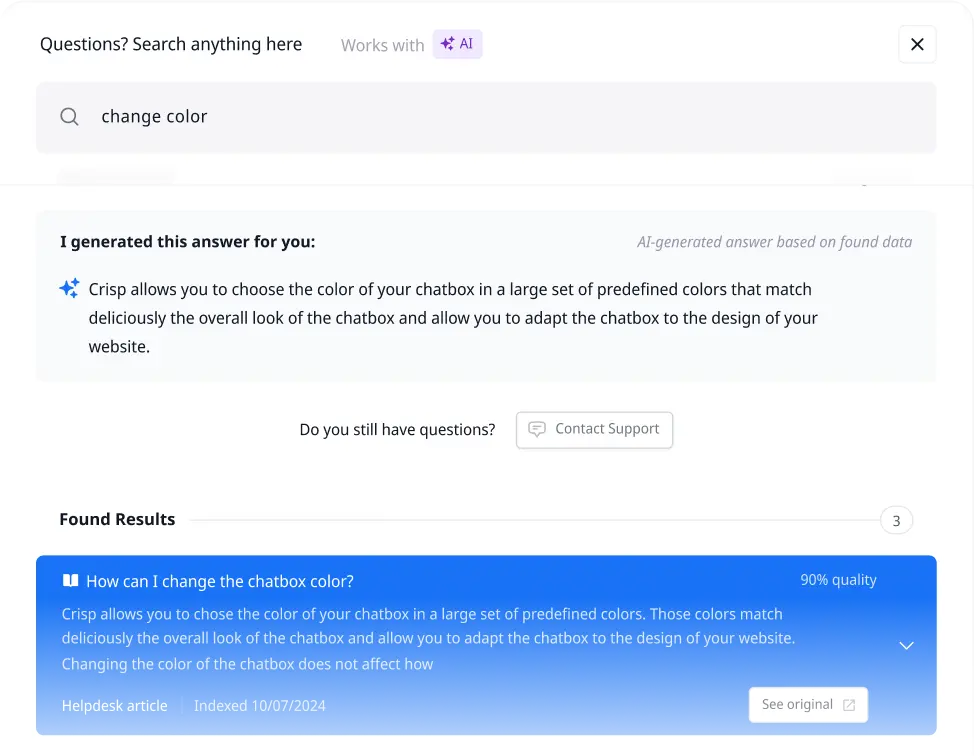Click the sparkles icon beside the generated answer
Viewport: 974px width, 756px height.
[x=68, y=287]
